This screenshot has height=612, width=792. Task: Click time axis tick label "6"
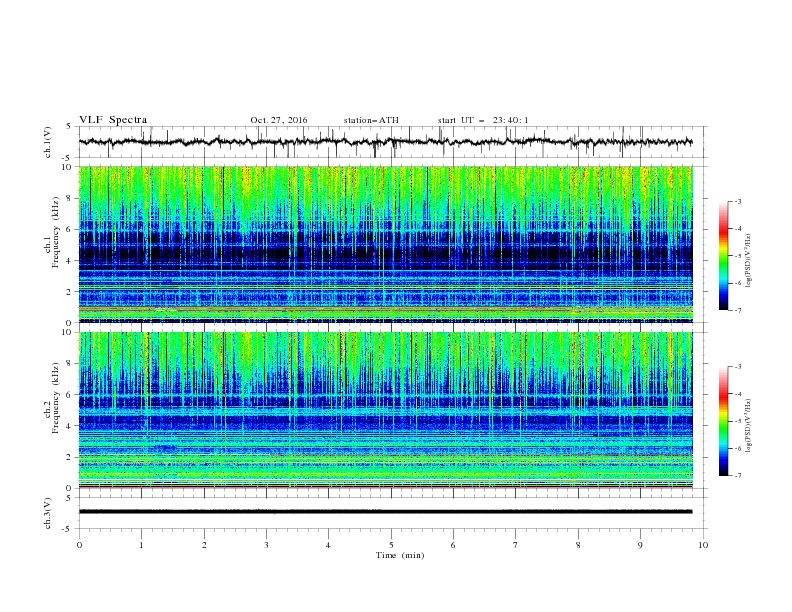pos(453,545)
